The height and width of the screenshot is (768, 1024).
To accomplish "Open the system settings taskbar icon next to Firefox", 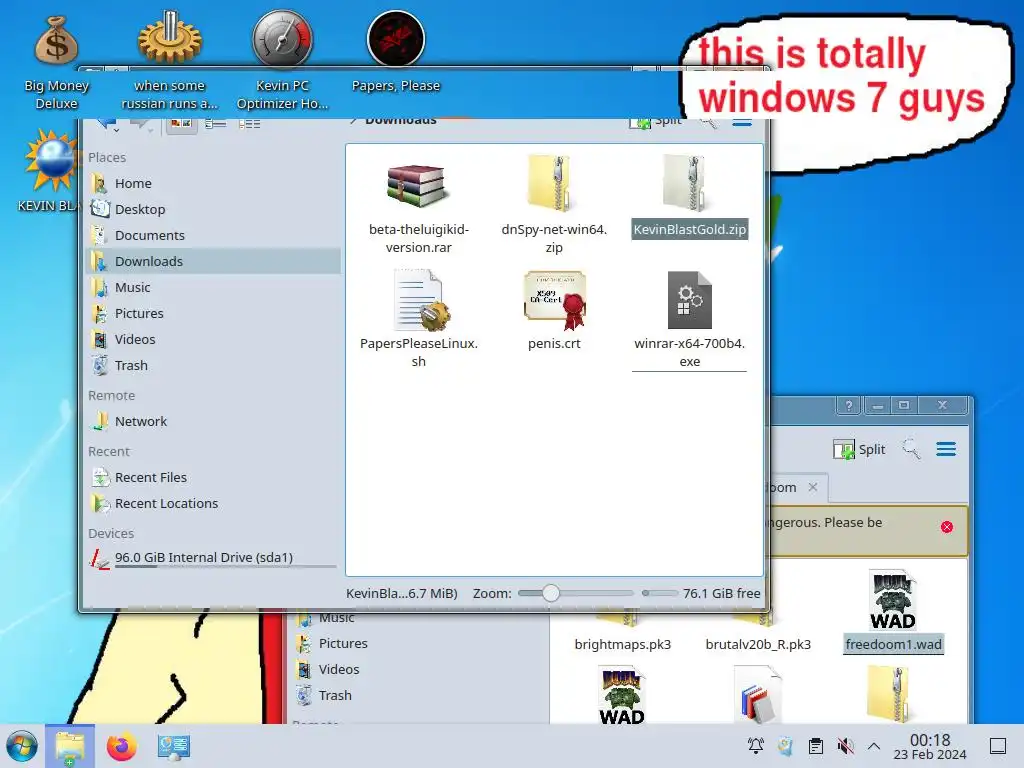I will click(173, 746).
